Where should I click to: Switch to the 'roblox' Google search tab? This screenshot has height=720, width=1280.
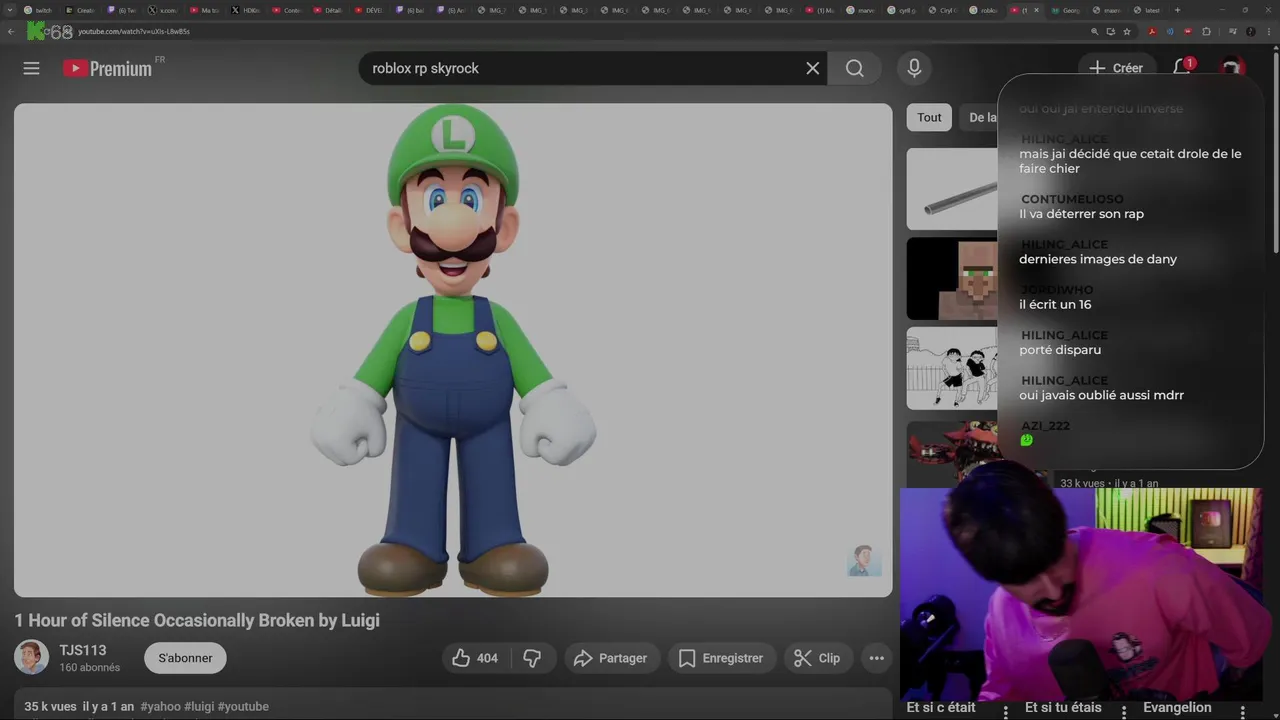[984, 10]
